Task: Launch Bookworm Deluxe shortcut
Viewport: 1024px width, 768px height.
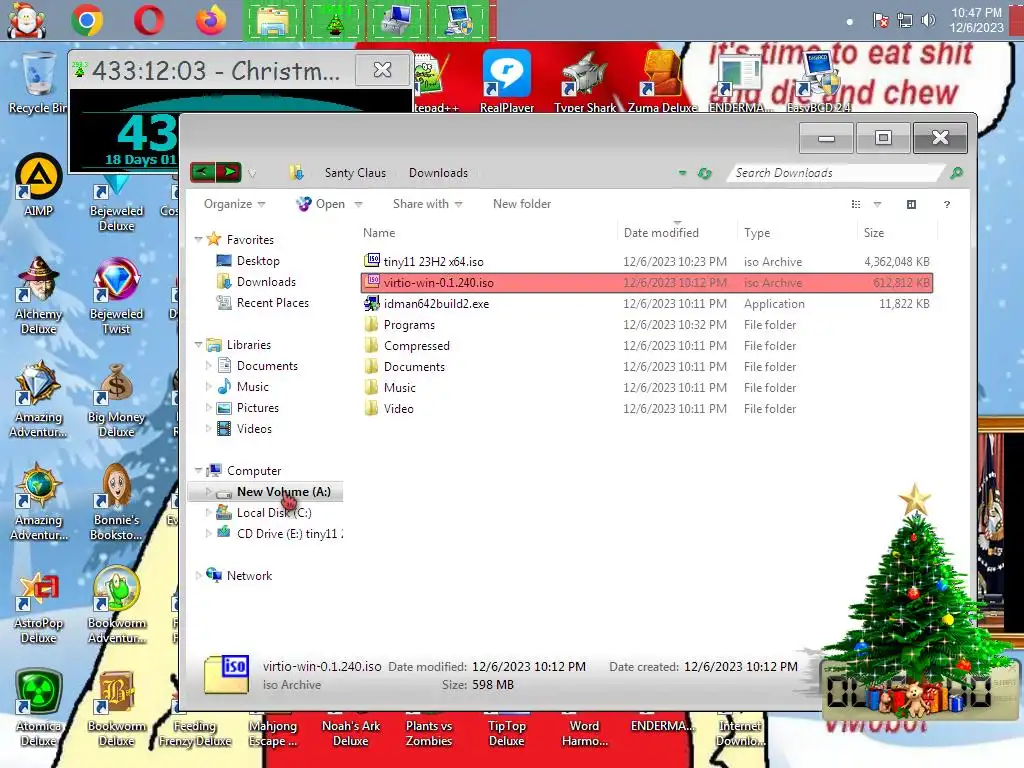Action: 116,709
